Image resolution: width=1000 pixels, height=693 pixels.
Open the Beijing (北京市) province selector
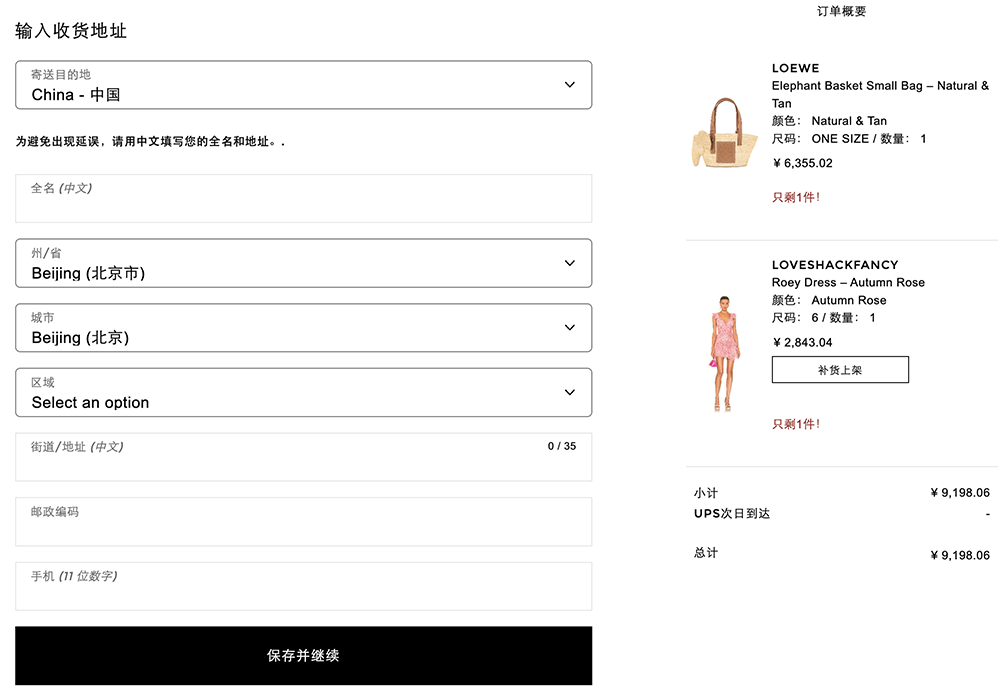tap(304, 263)
